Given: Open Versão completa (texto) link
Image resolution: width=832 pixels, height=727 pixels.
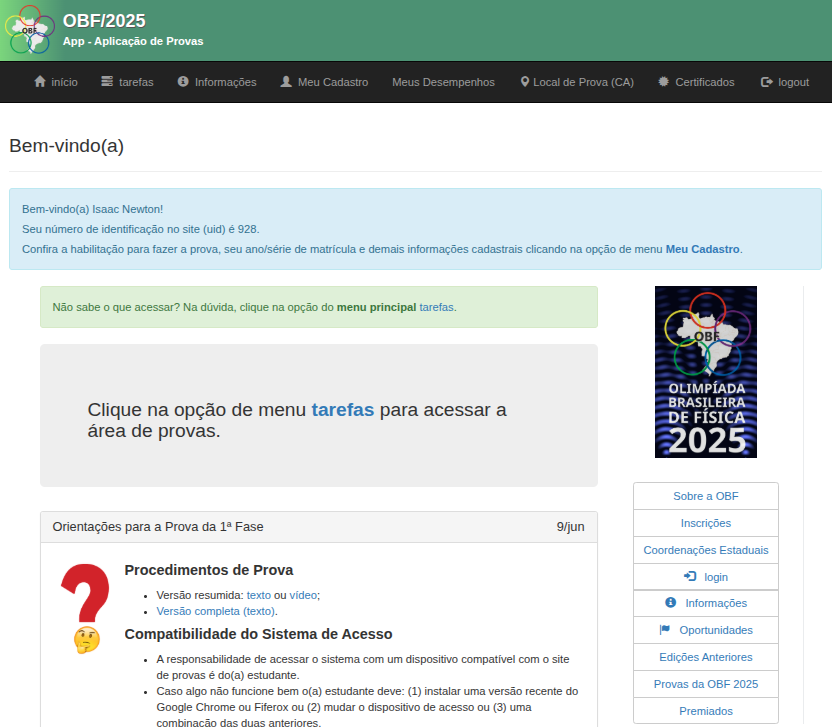Looking at the screenshot, I should [215, 611].
